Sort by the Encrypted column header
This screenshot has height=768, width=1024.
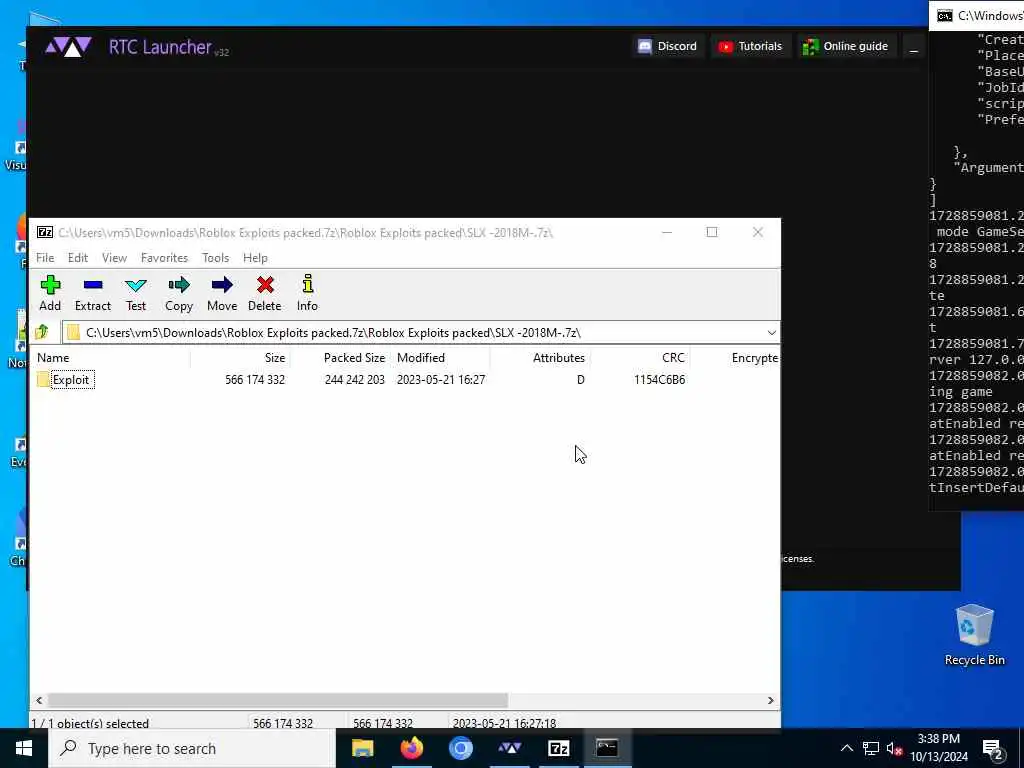pos(735,358)
